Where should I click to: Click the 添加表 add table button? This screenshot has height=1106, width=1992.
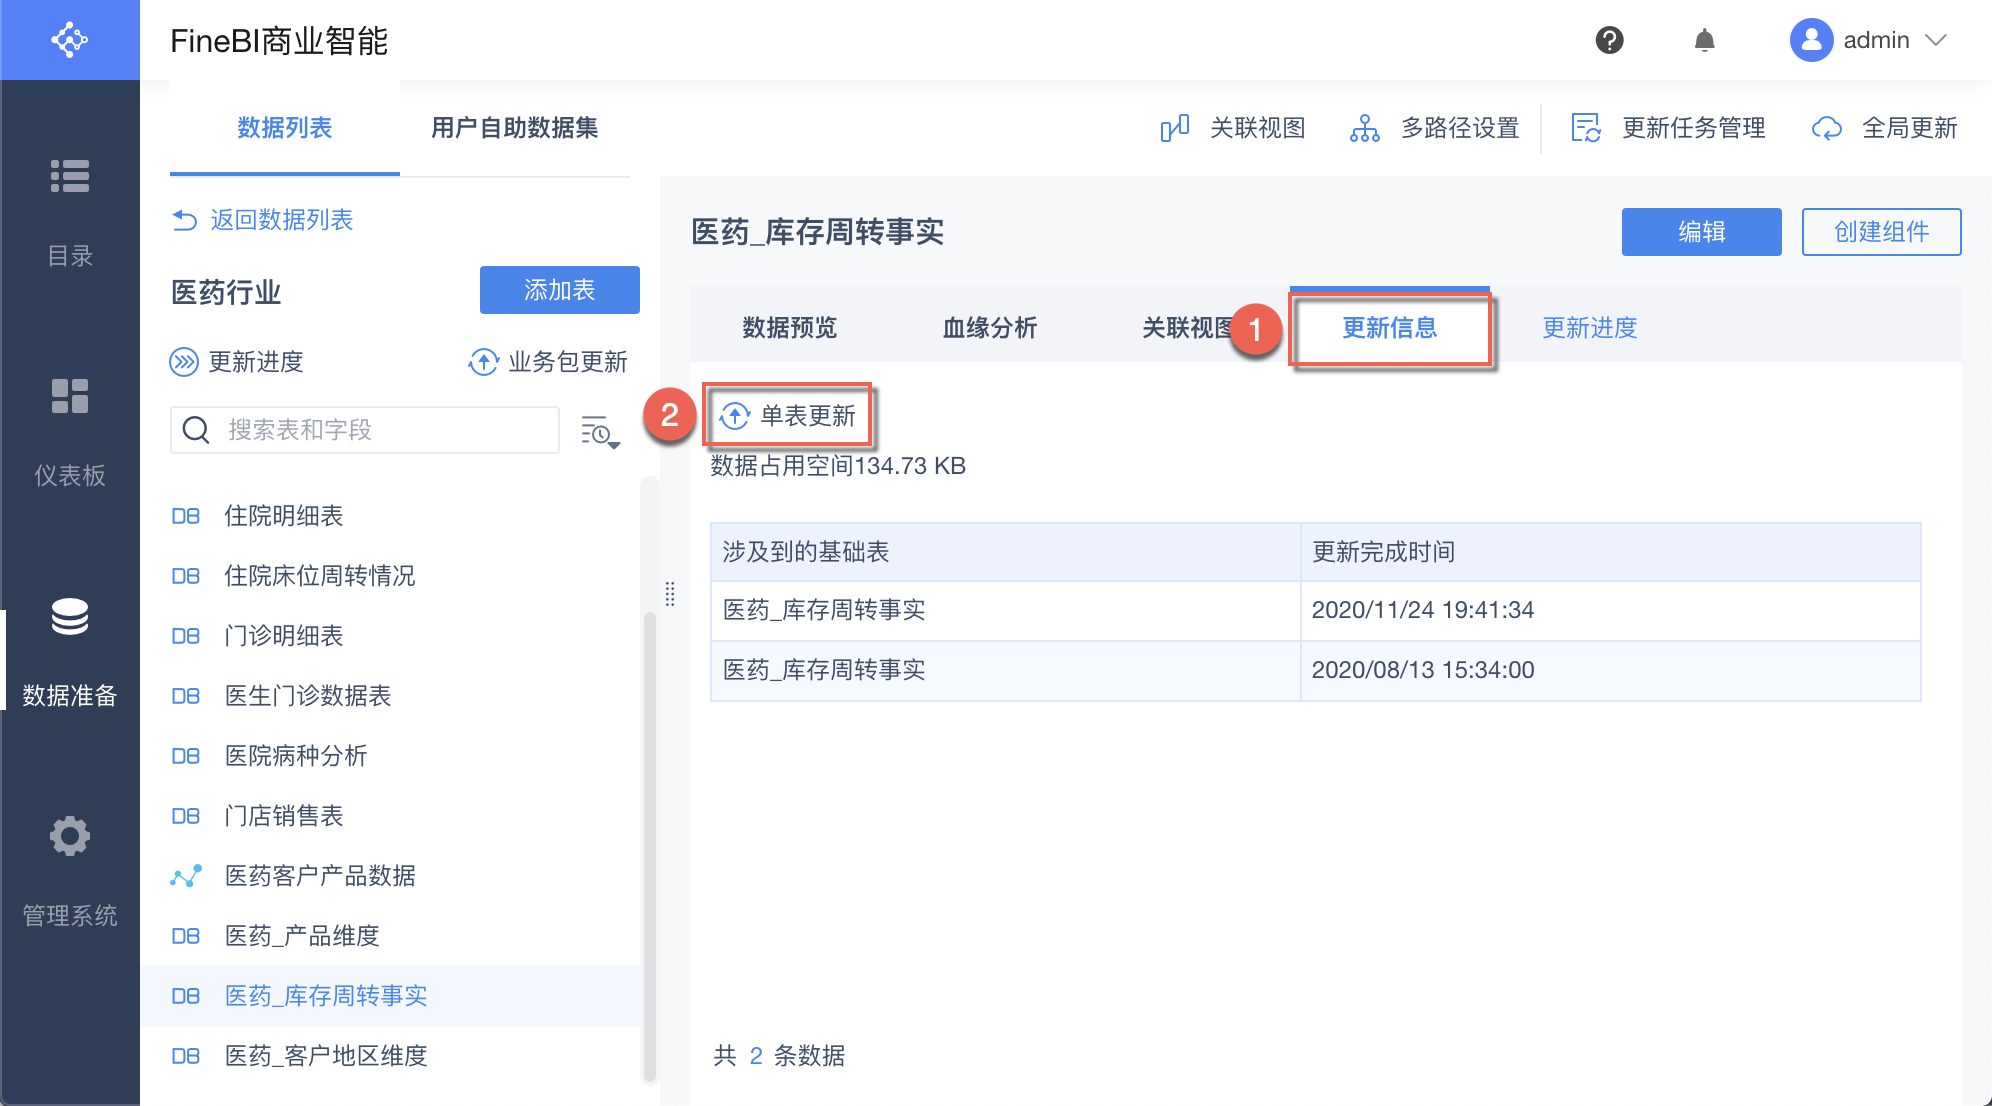[x=559, y=290]
